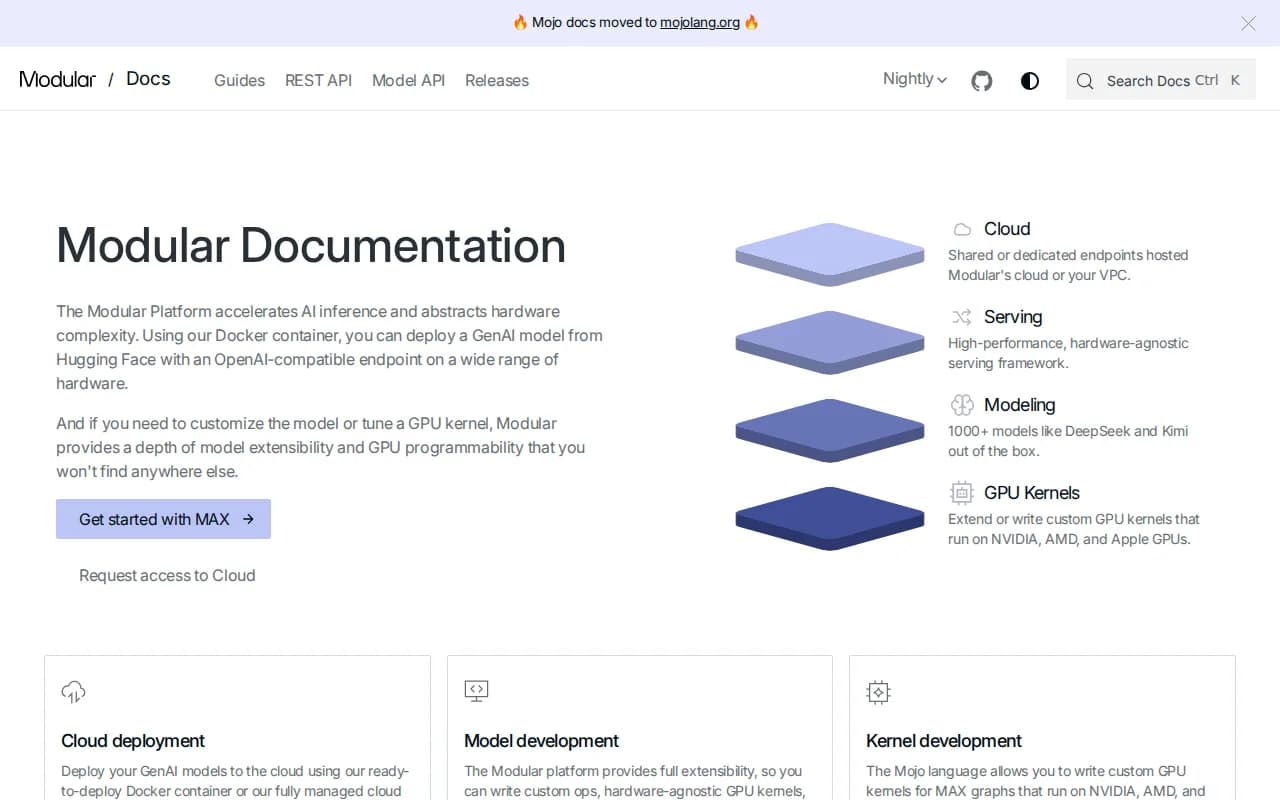Image resolution: width=1280 pixels, height=800 pixels.
Task: Click Get started with MAX button
Action: (163, 519)
